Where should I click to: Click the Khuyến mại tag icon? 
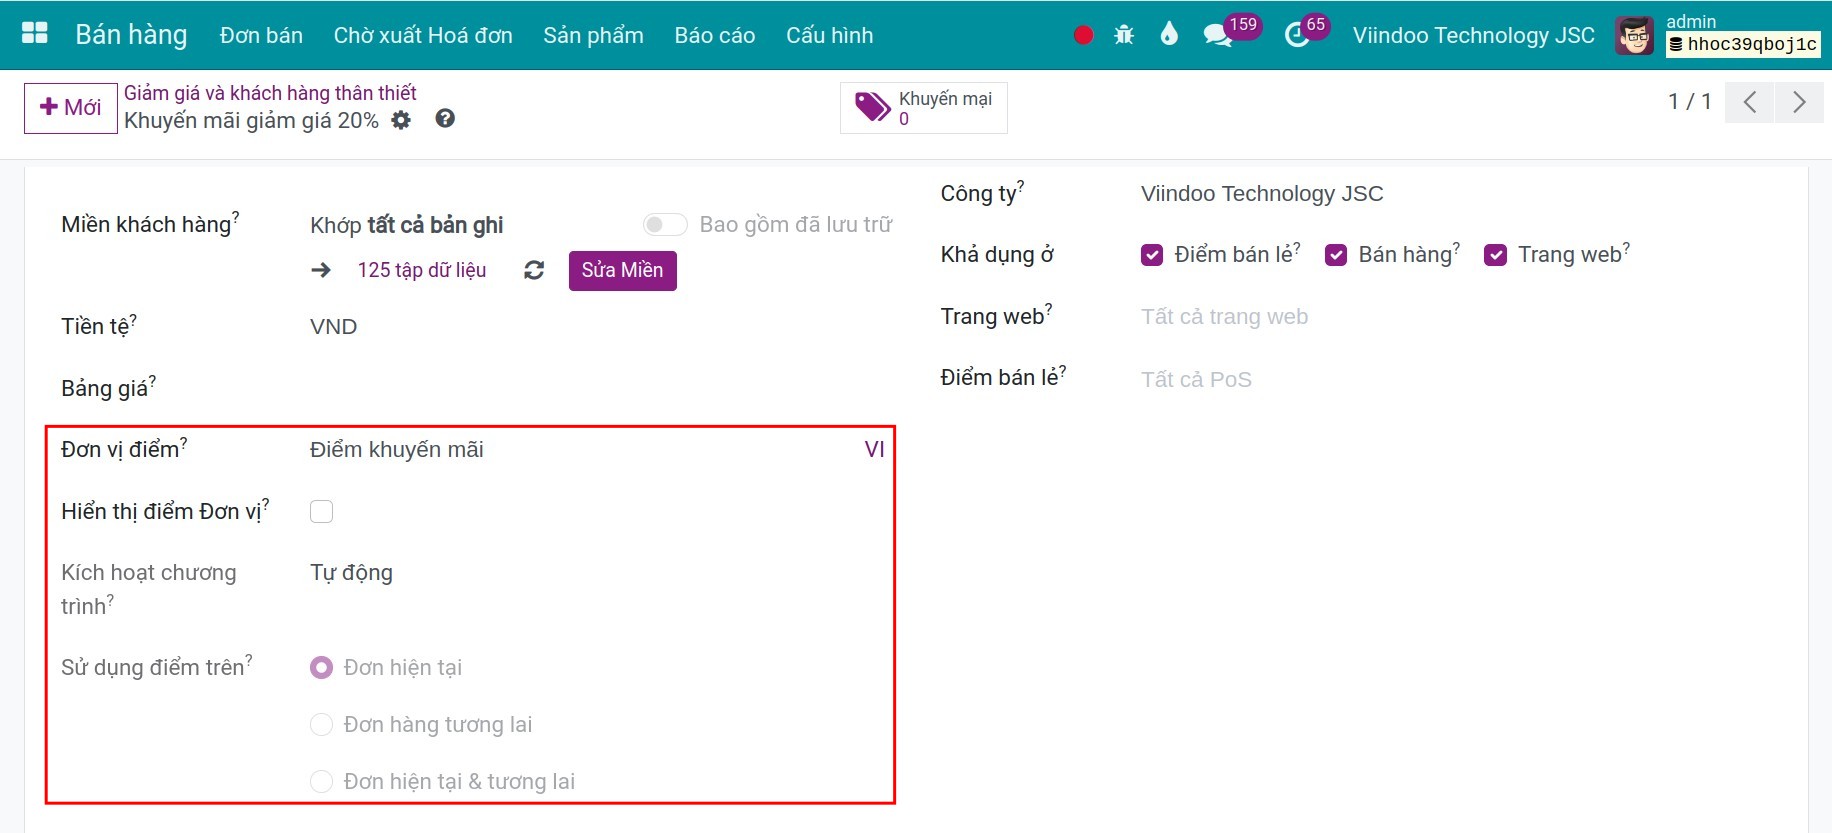click(872, 107)
